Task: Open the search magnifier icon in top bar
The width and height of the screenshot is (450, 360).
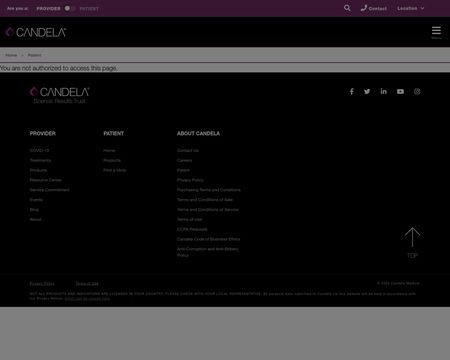Action: 347,8
